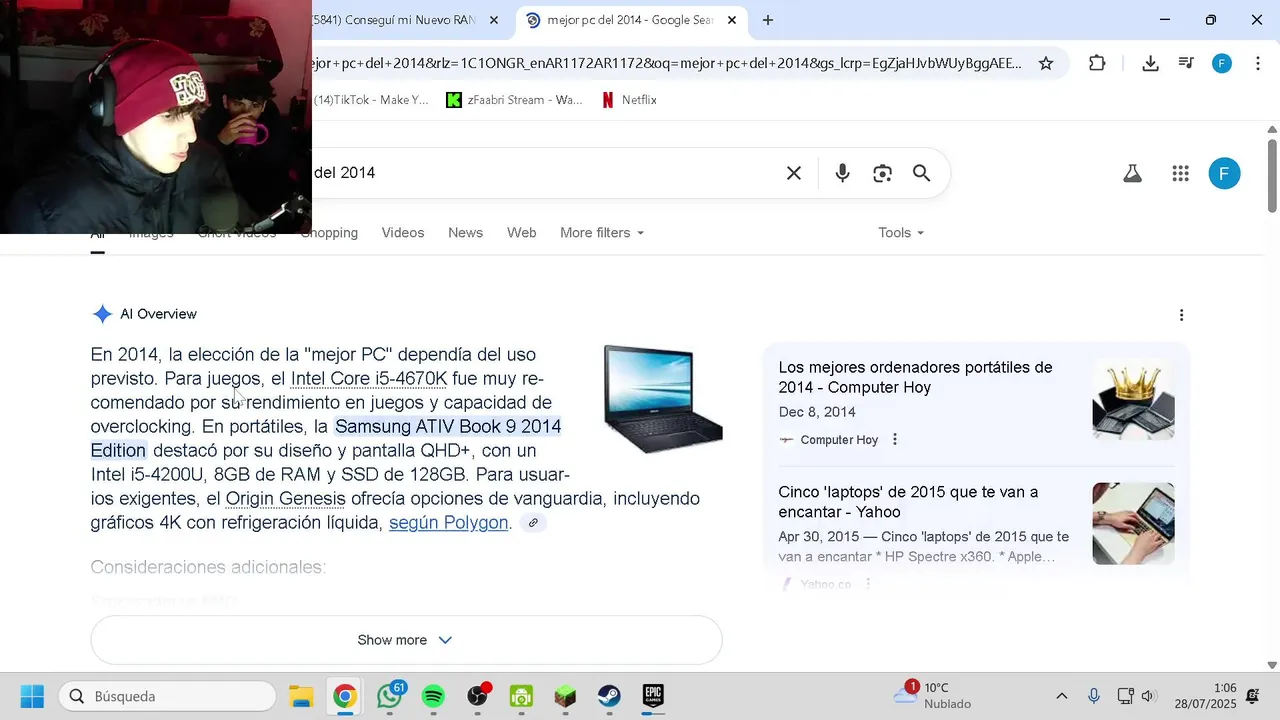The image size is (1280, 720).
Task: Expand the More filters dropdown
Action: 602,233
